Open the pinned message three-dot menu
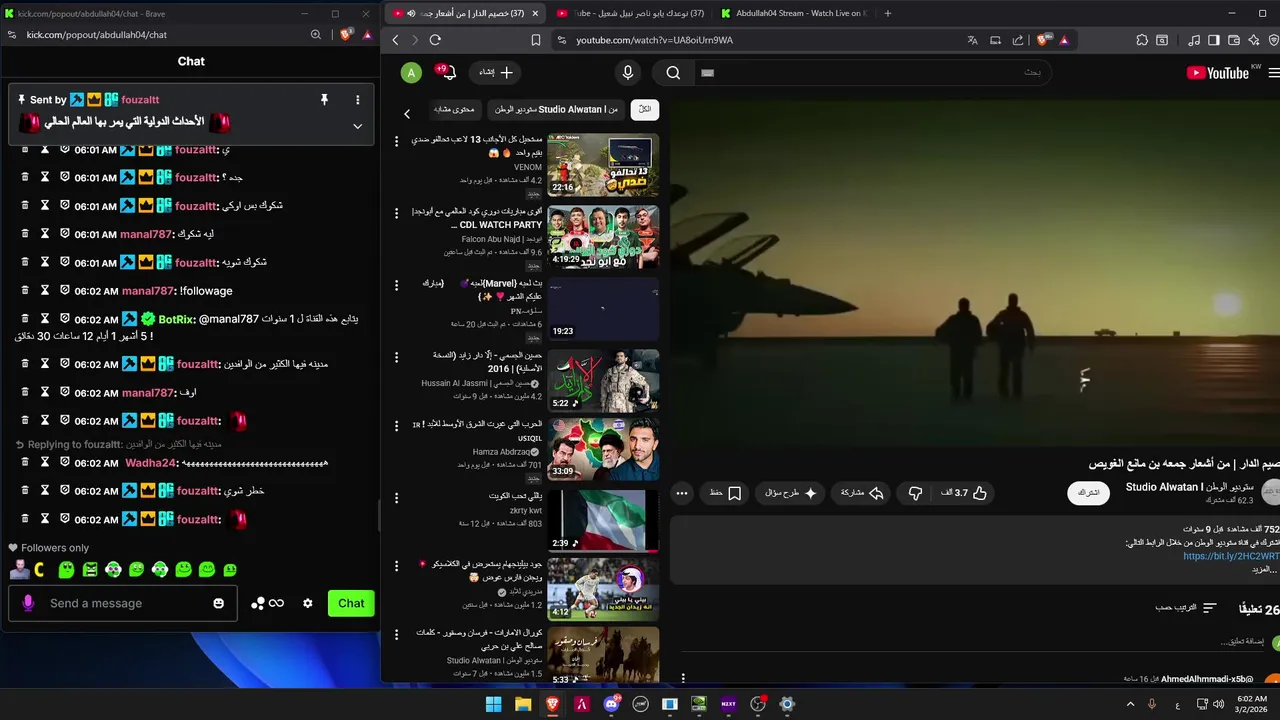Viewport: 1280px width, 720px height. [357, 100]
